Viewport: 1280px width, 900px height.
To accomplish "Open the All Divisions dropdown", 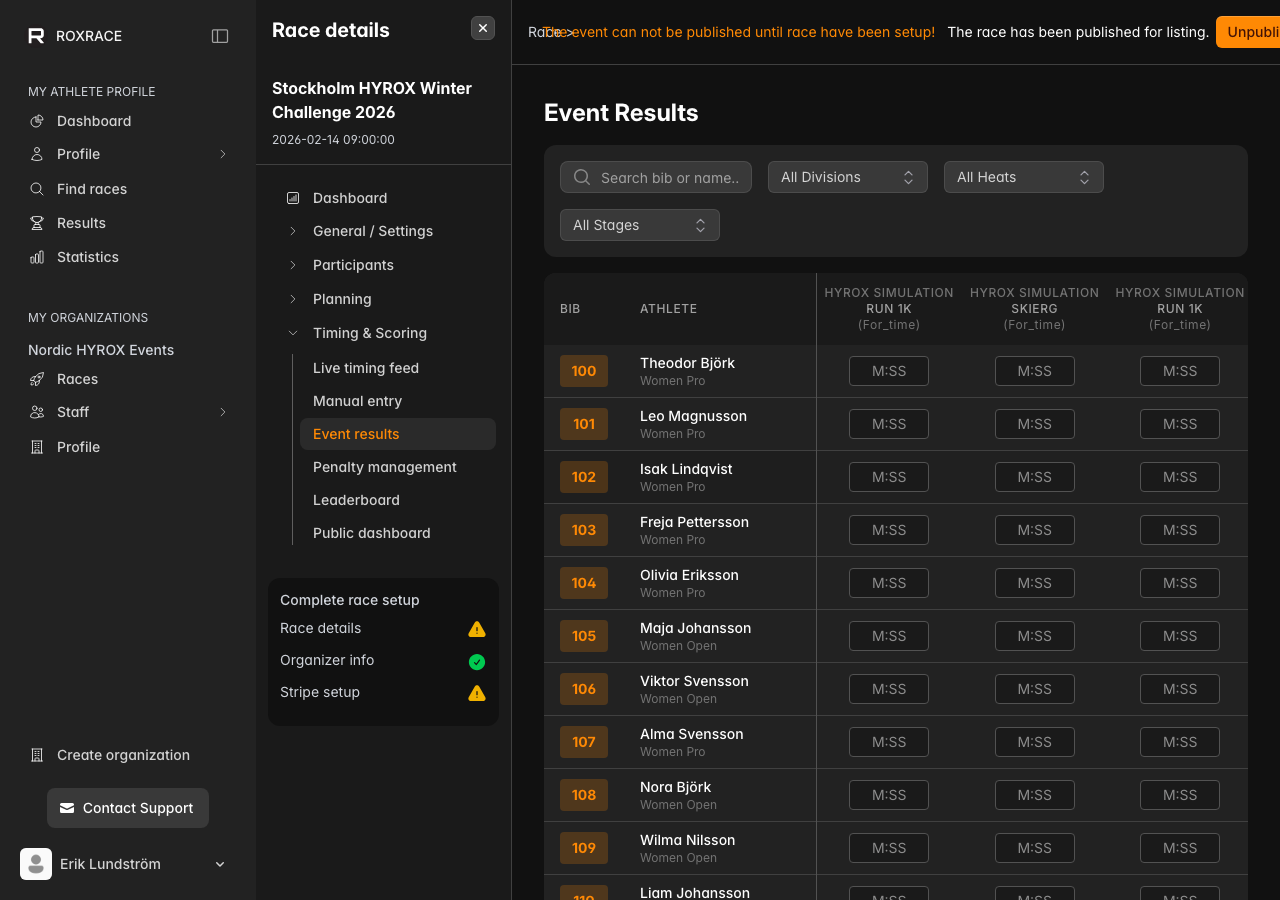I will pos(848,177).
